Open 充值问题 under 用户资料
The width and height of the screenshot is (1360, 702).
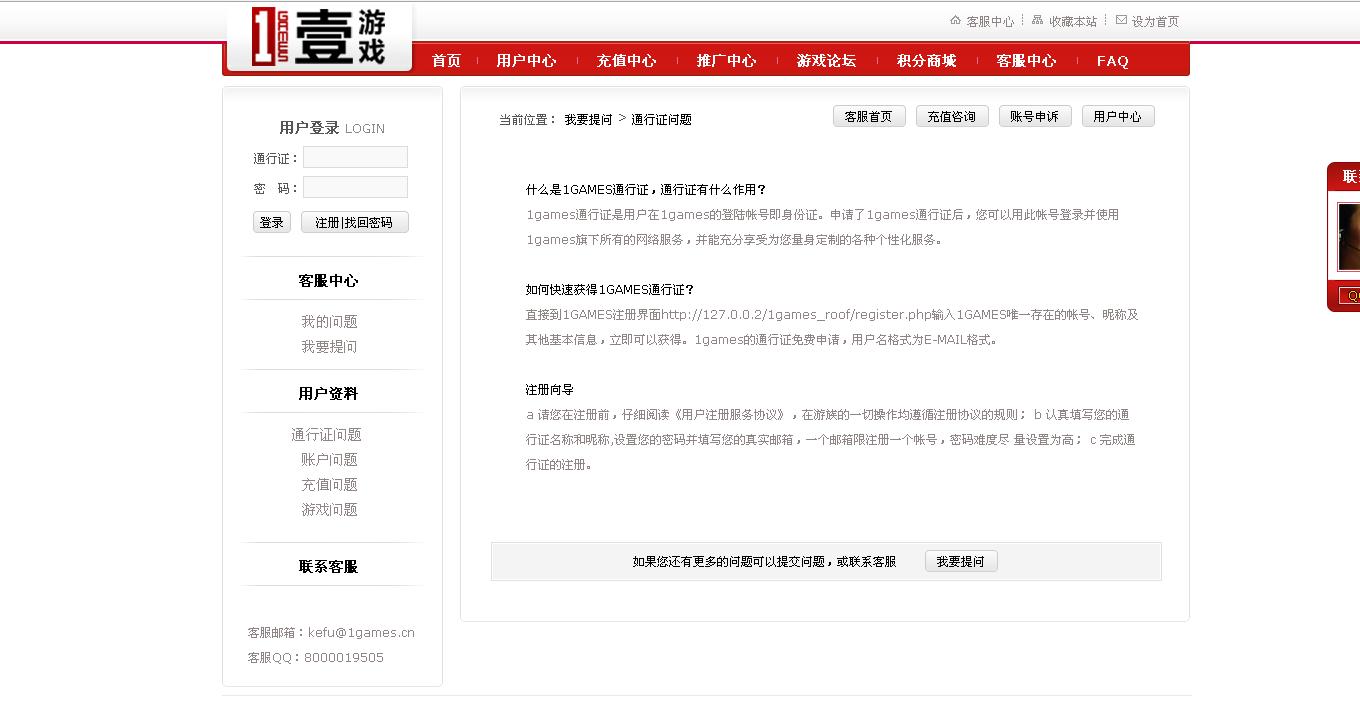point(330,484)
